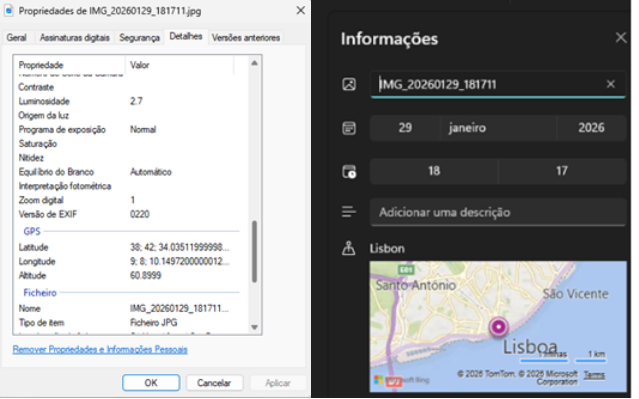The width and height of the screenshot is (639, 399).
Task: Select the hour field showing 18
Action: point(434,171)
